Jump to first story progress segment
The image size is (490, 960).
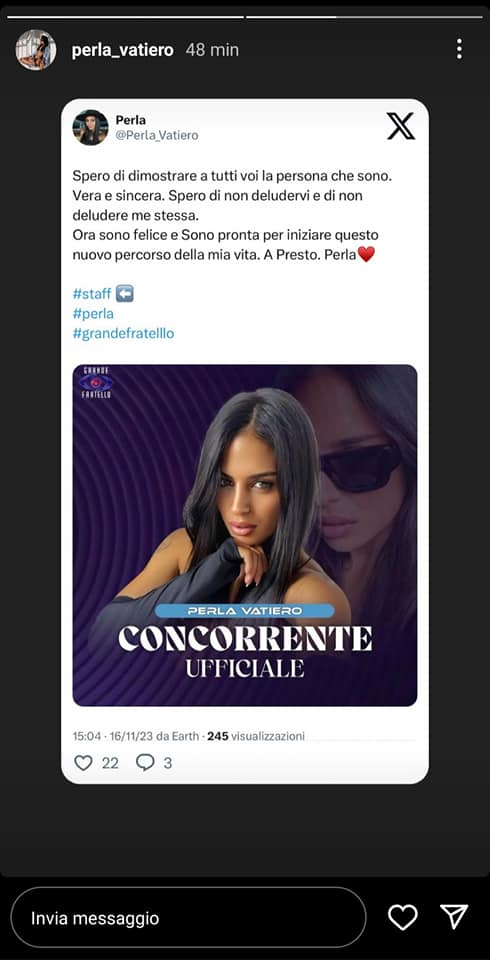pos(125,17)
